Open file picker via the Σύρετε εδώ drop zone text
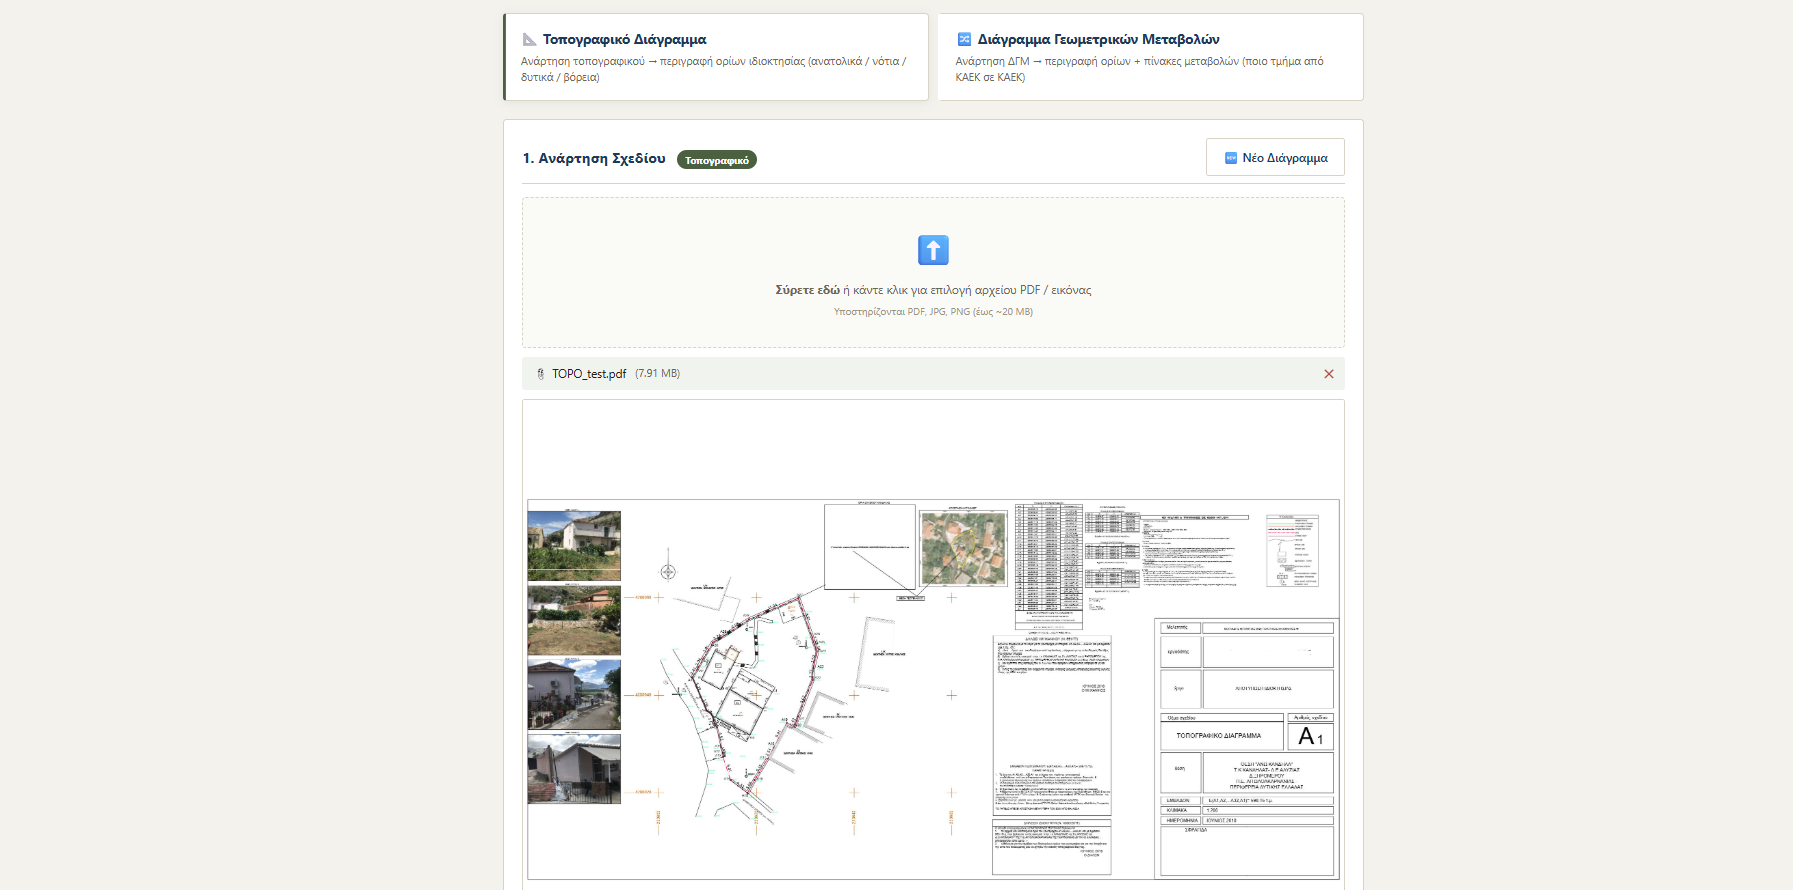Viewport: 1793px width, 890px height. [933, 290]
